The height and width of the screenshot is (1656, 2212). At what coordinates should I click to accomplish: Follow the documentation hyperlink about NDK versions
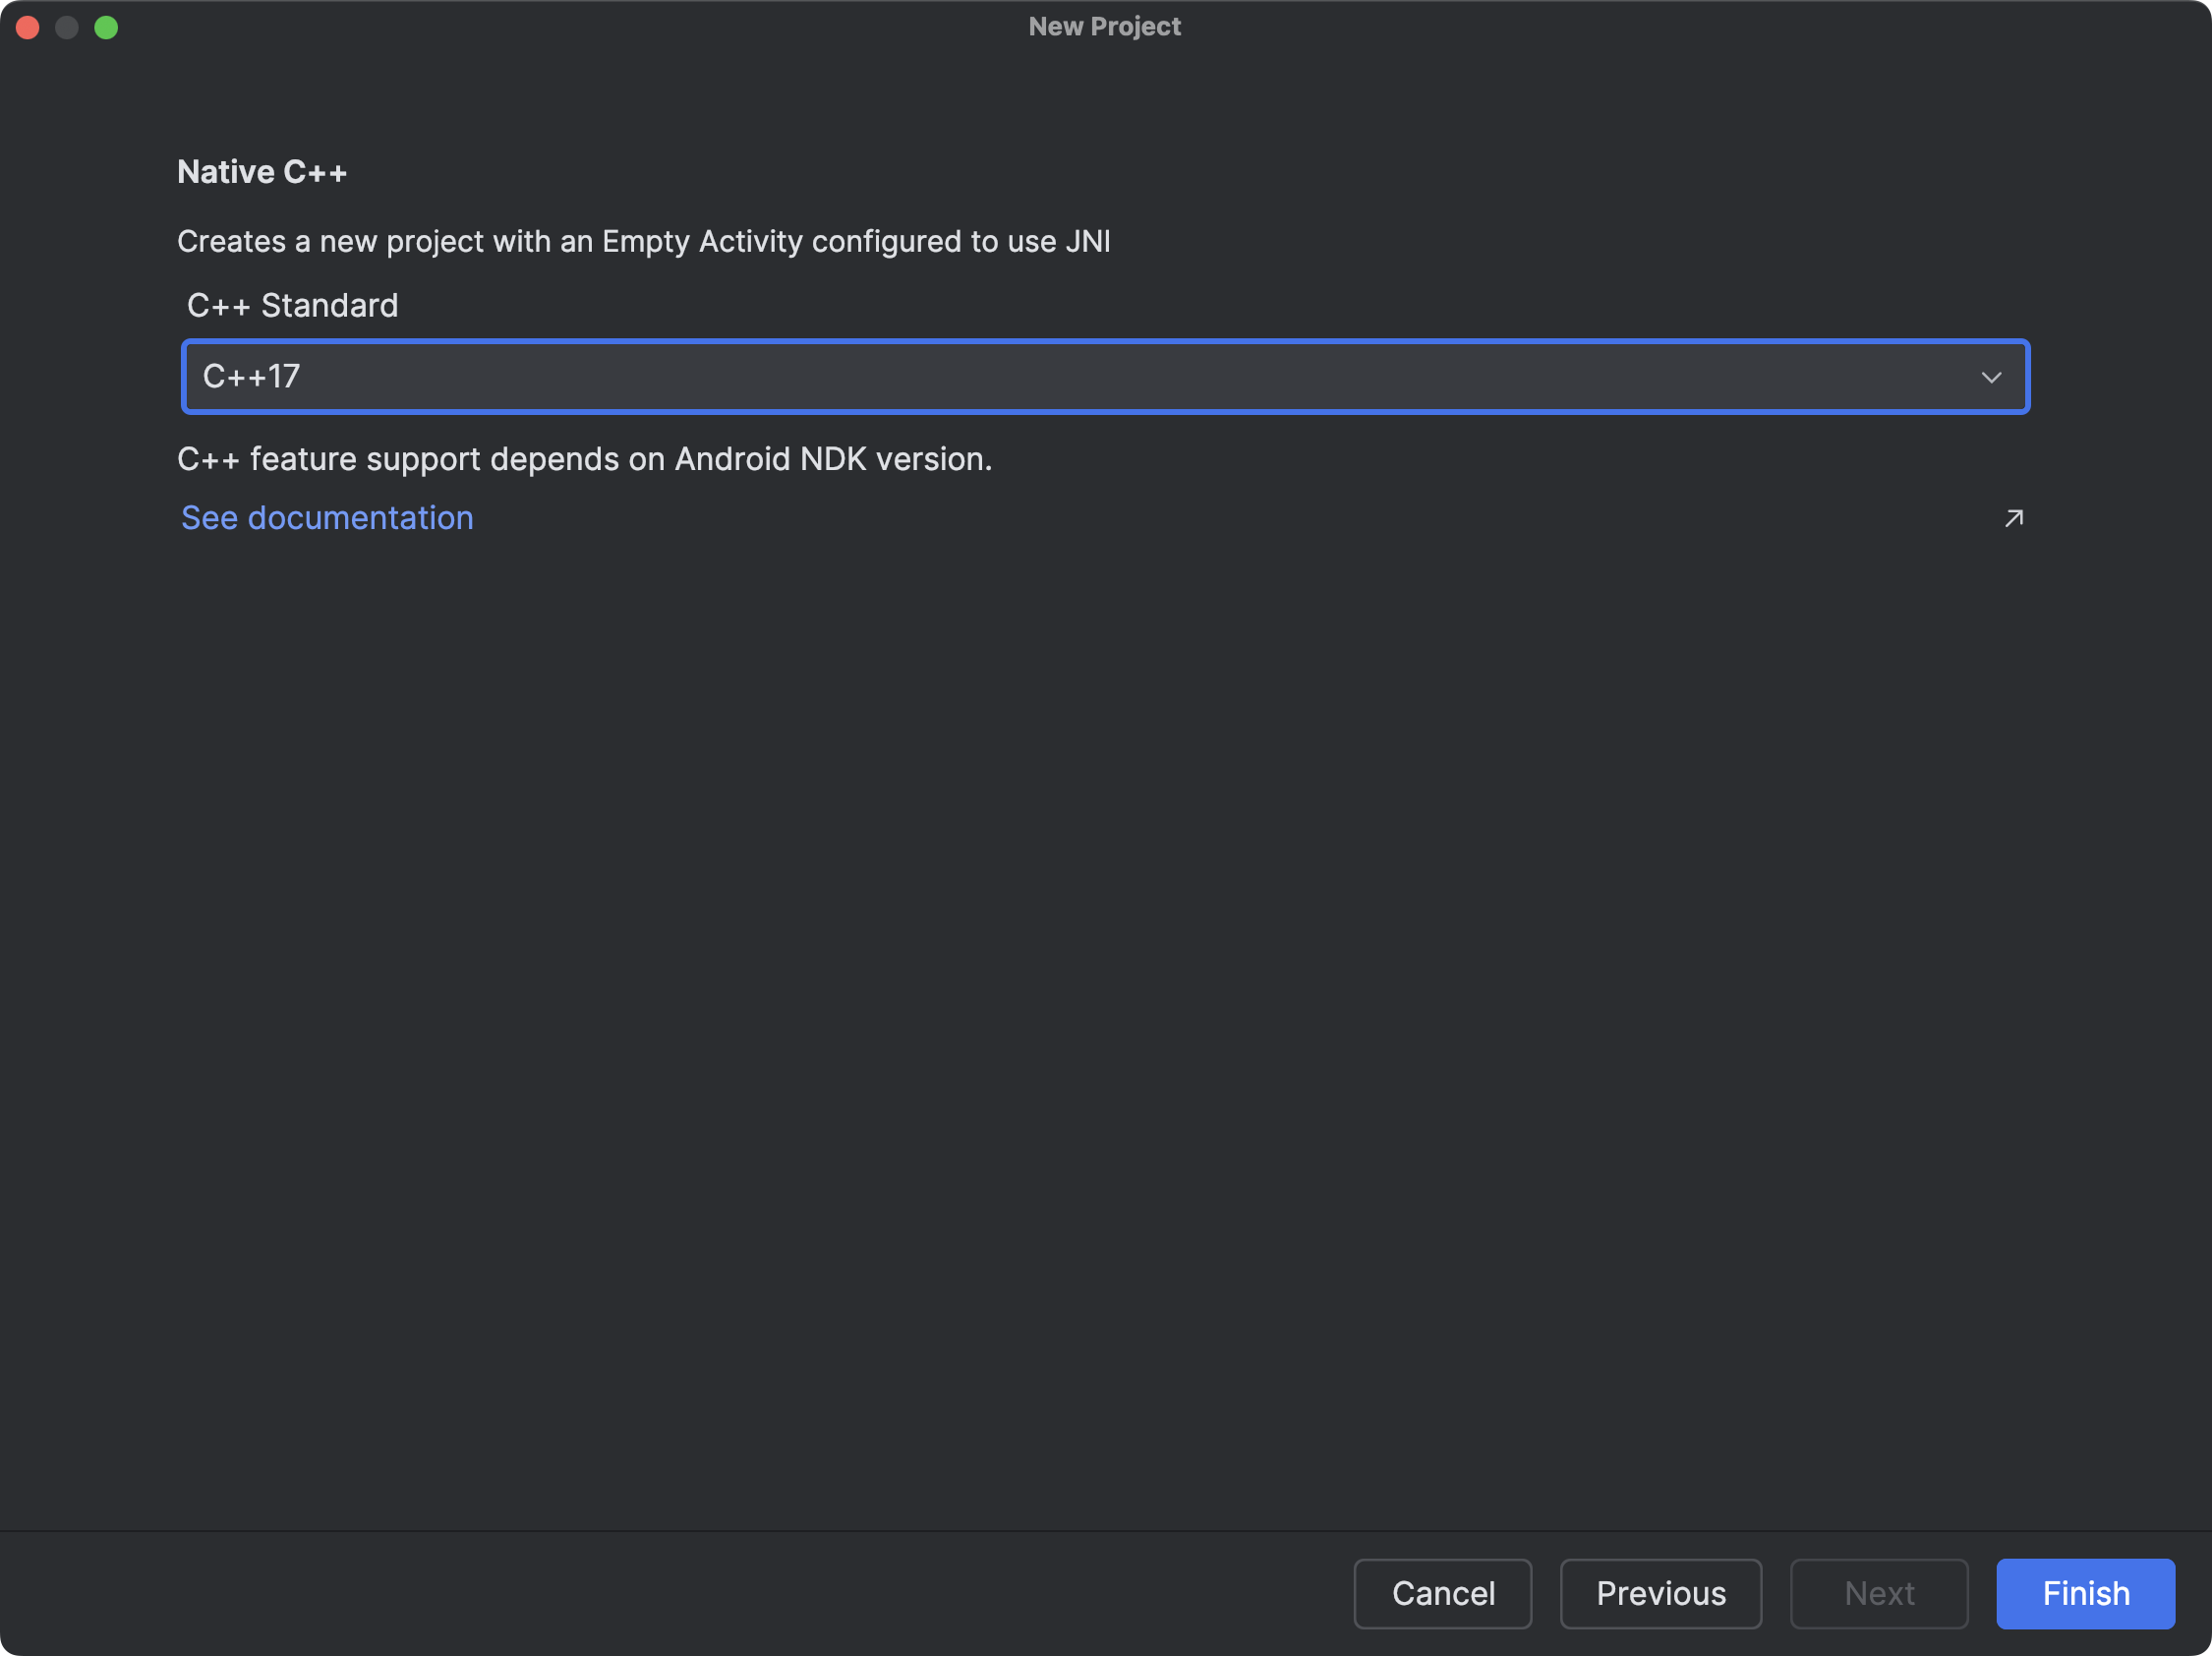coord(326,517)
